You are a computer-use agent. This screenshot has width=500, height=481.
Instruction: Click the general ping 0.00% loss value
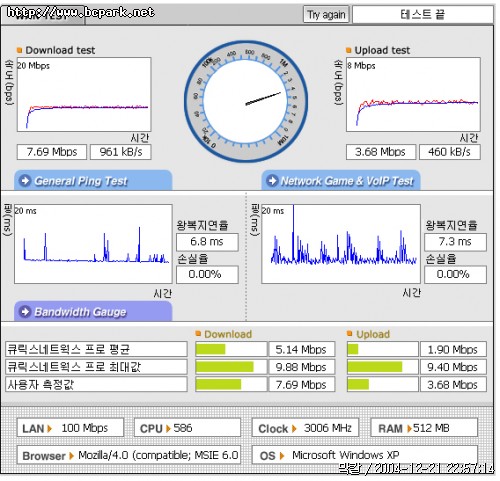point(207,274)
